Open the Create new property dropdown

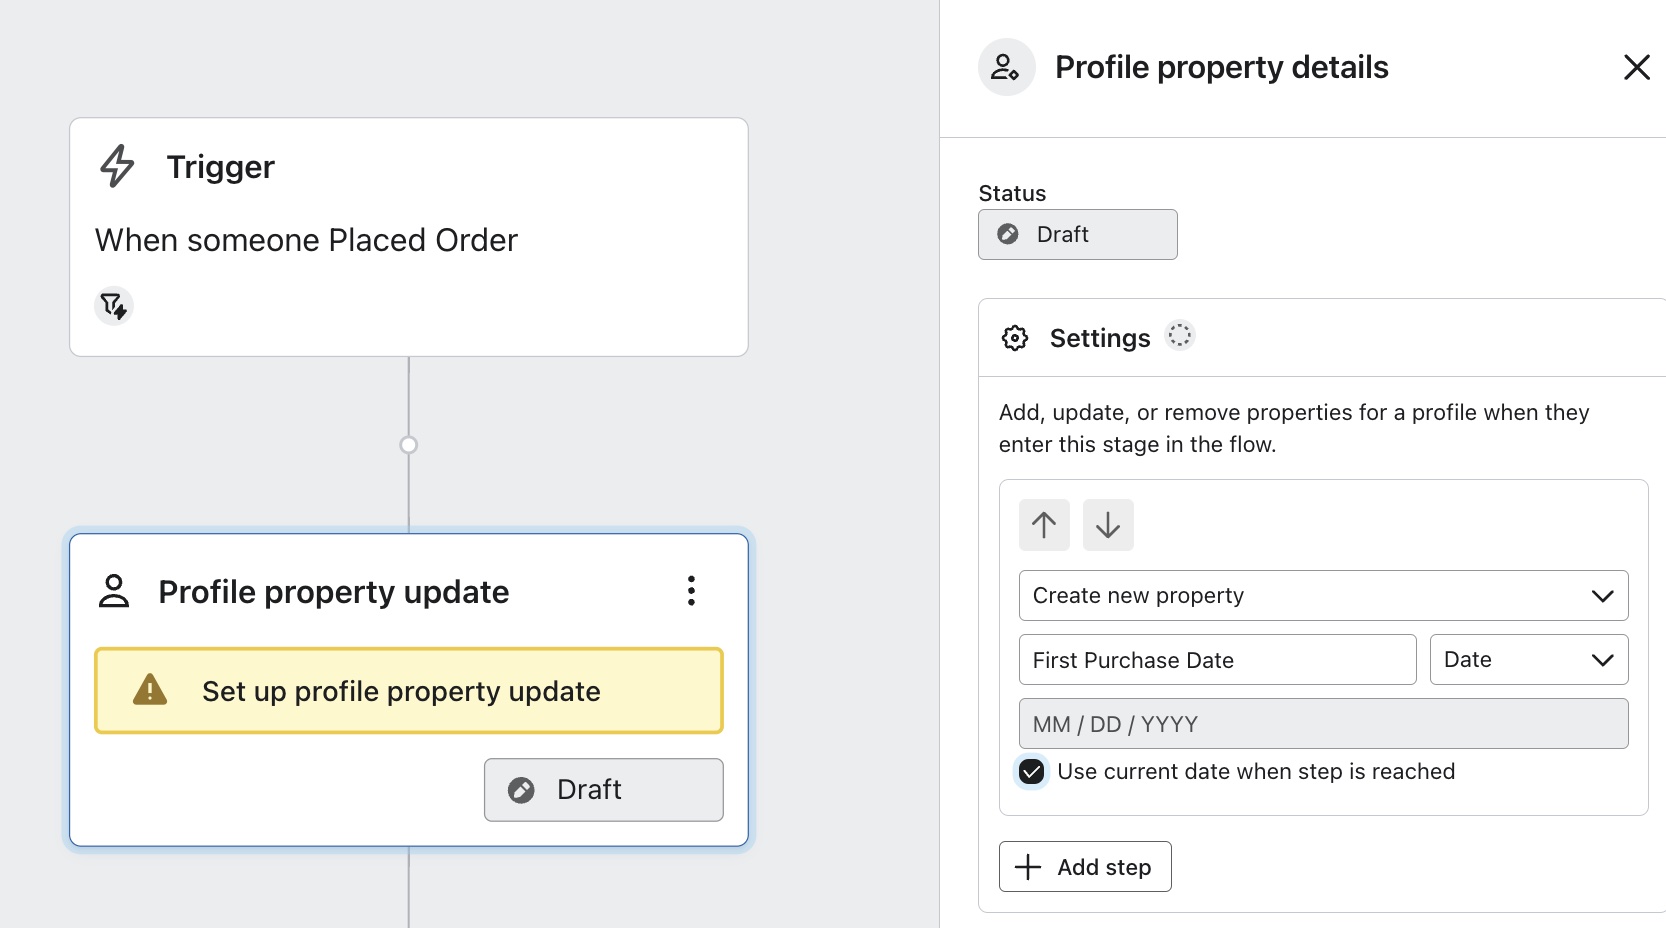point(1323,595)
